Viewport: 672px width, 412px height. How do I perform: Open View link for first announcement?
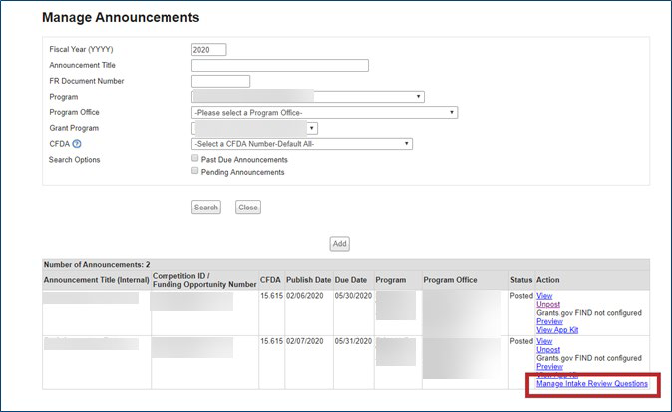544,296
